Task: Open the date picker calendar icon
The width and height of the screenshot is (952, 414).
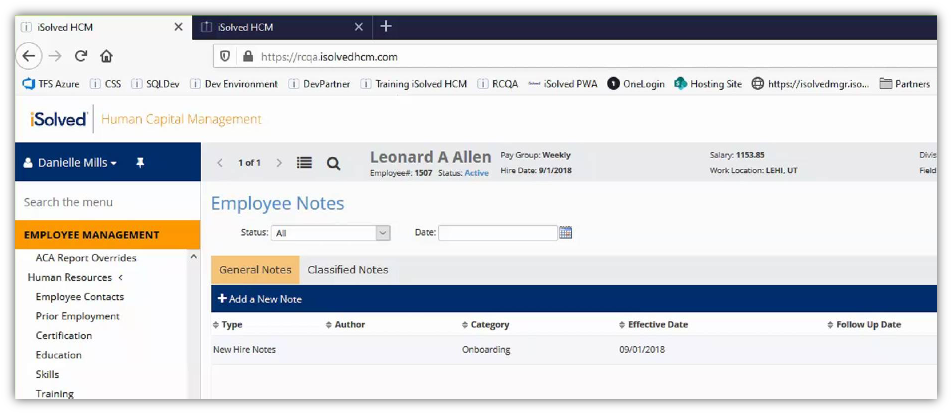Action: click(x=566, y=232)
